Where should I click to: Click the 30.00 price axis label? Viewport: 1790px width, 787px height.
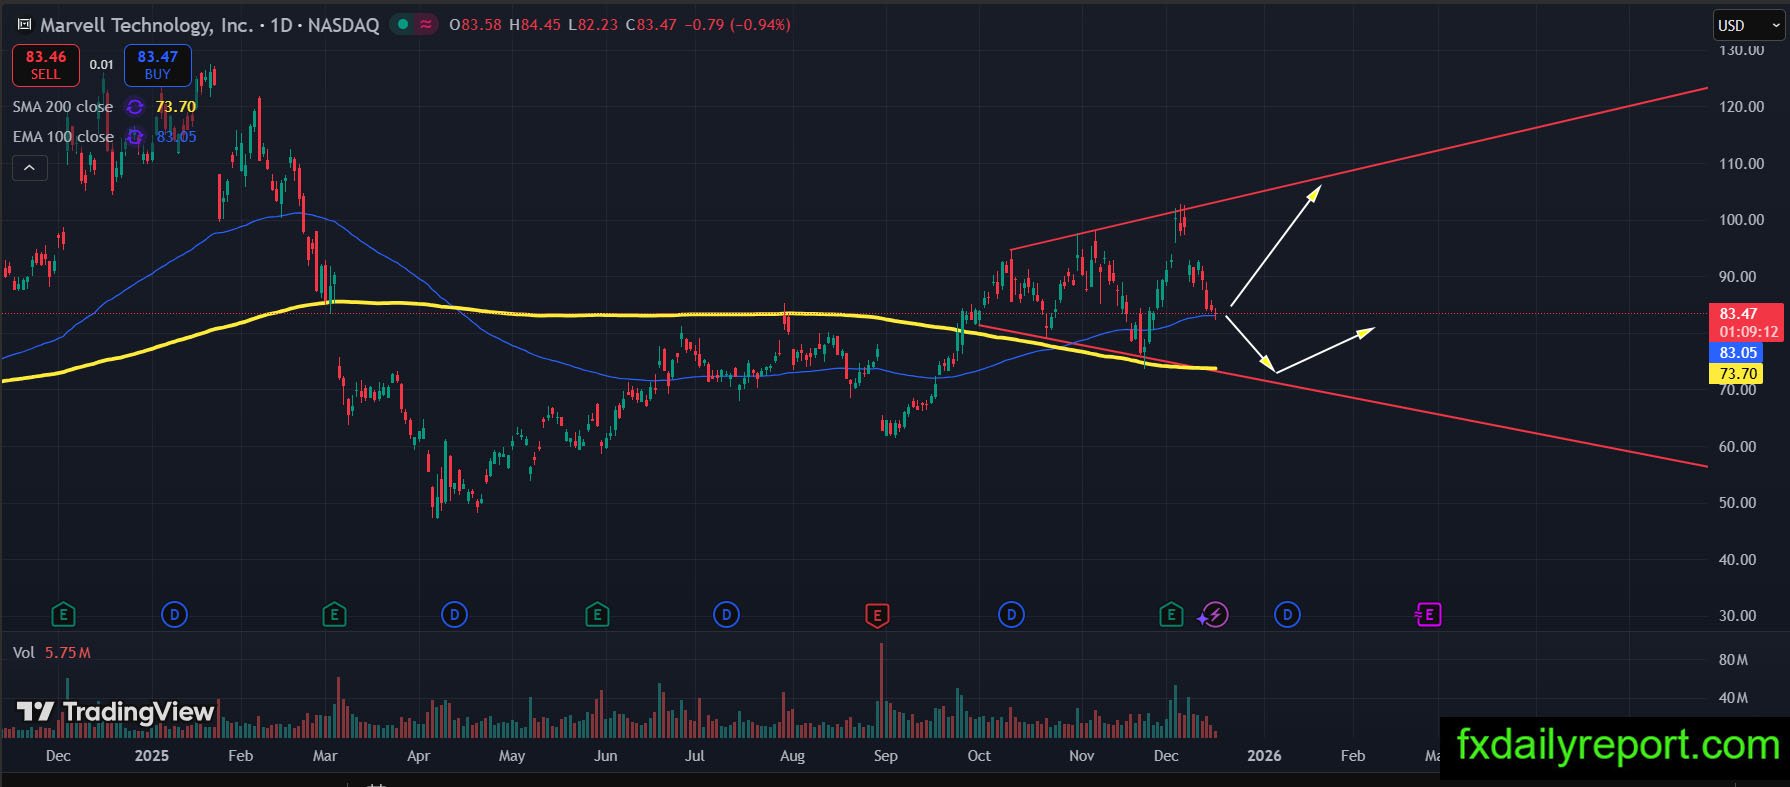(1737, 616)
